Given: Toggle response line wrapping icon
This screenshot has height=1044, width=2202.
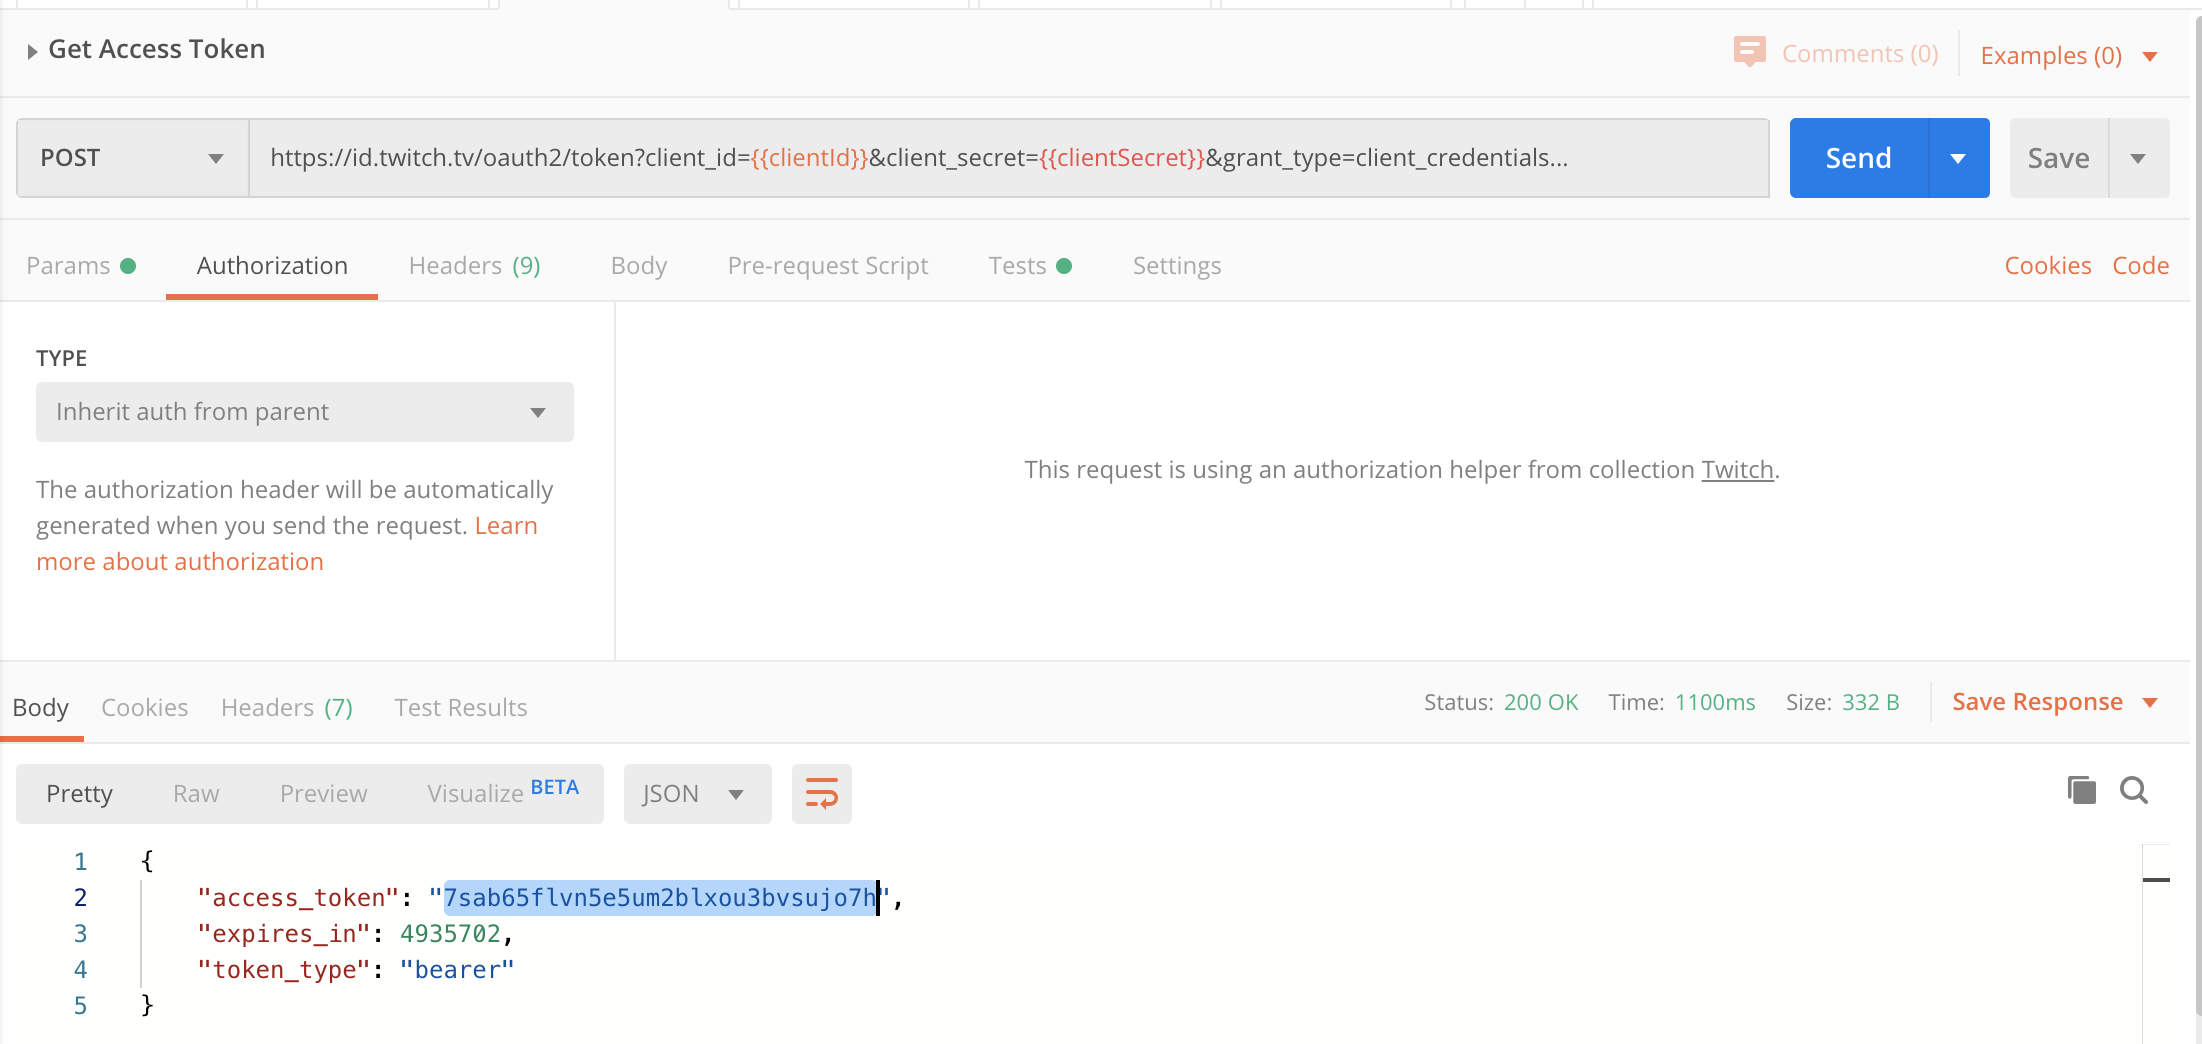Looking at the screenshot, I should pyautogui.click(x=821, y=794).
